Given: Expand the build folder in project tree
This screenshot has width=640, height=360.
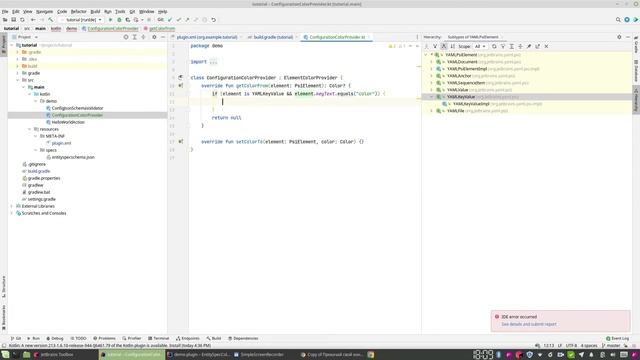Looking at the screenshot, I should pyautogui.click(x=18, y=66).
